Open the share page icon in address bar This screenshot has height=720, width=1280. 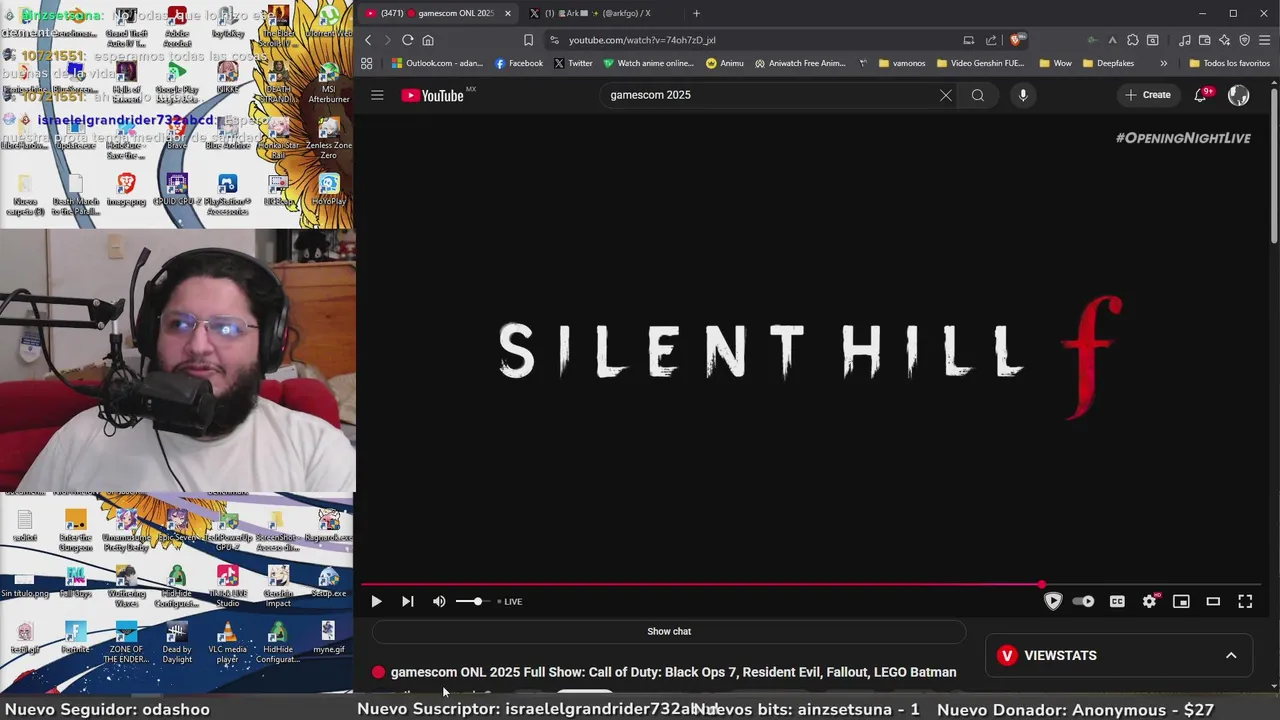pyautogui.click(x=991, y=40)
